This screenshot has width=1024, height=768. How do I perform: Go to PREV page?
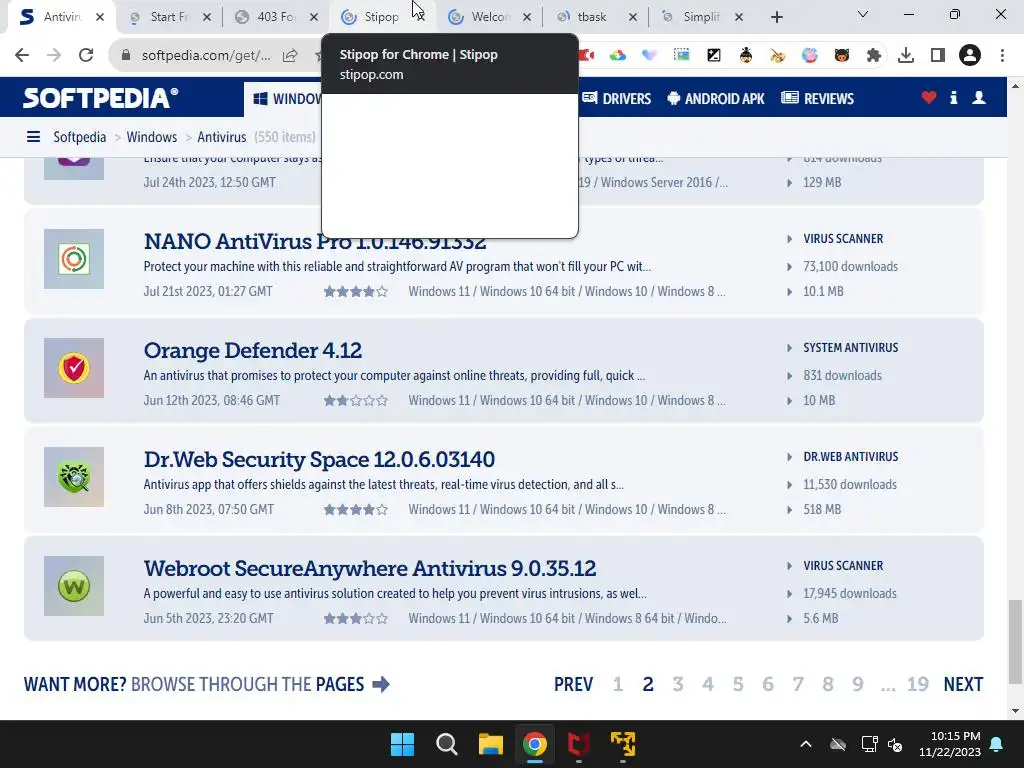pos(573,684)
